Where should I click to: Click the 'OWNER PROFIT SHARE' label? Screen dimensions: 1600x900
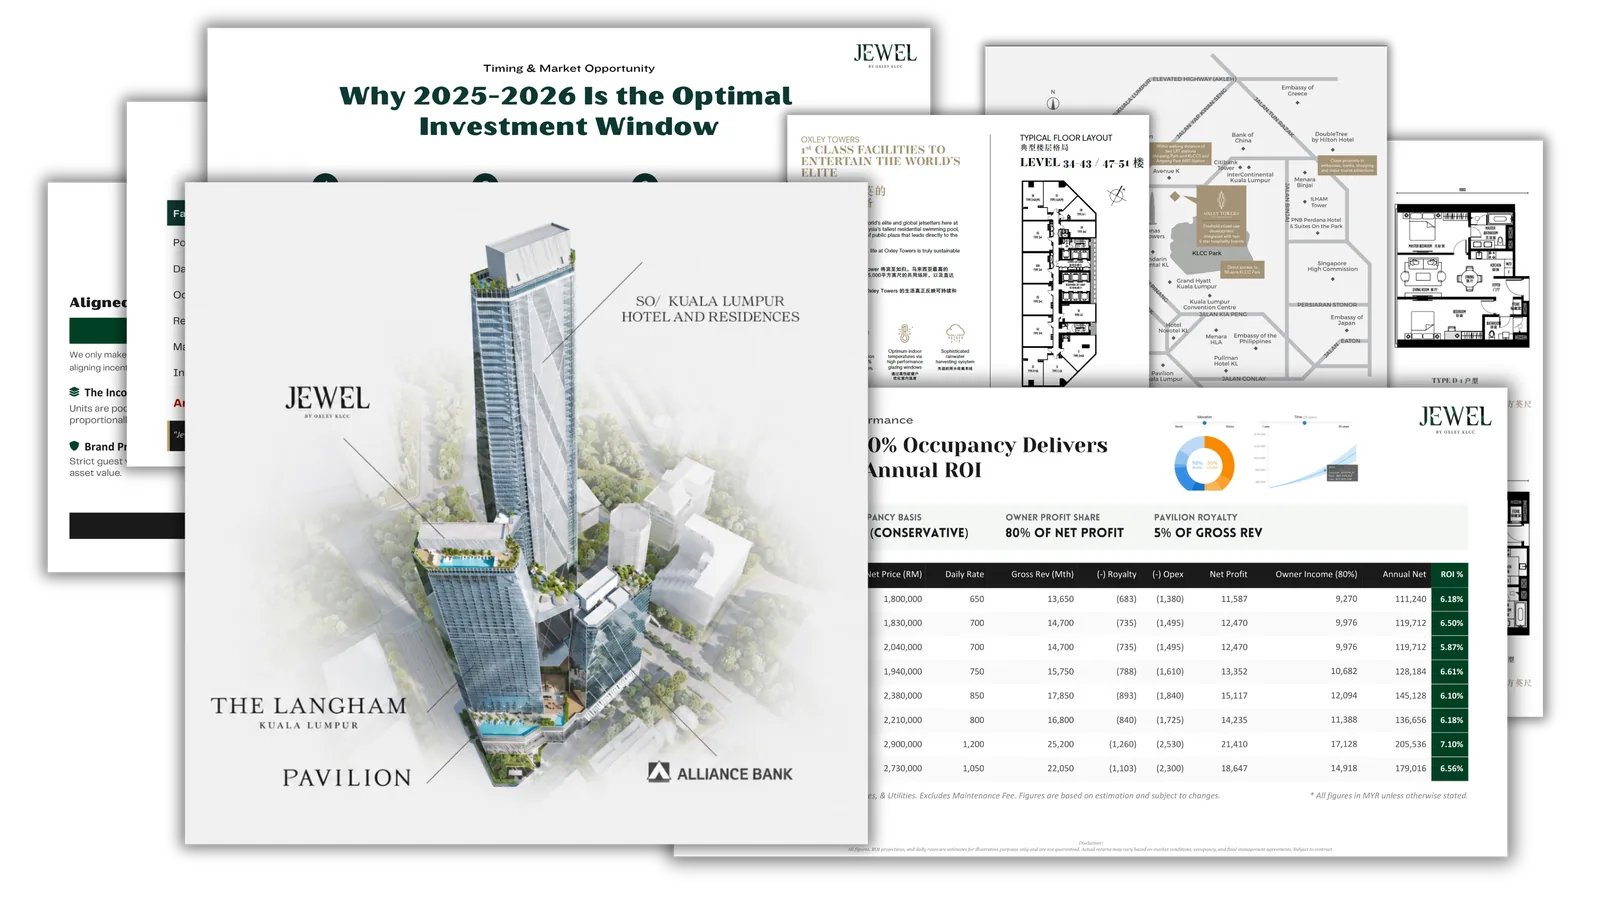[1052, 517]
